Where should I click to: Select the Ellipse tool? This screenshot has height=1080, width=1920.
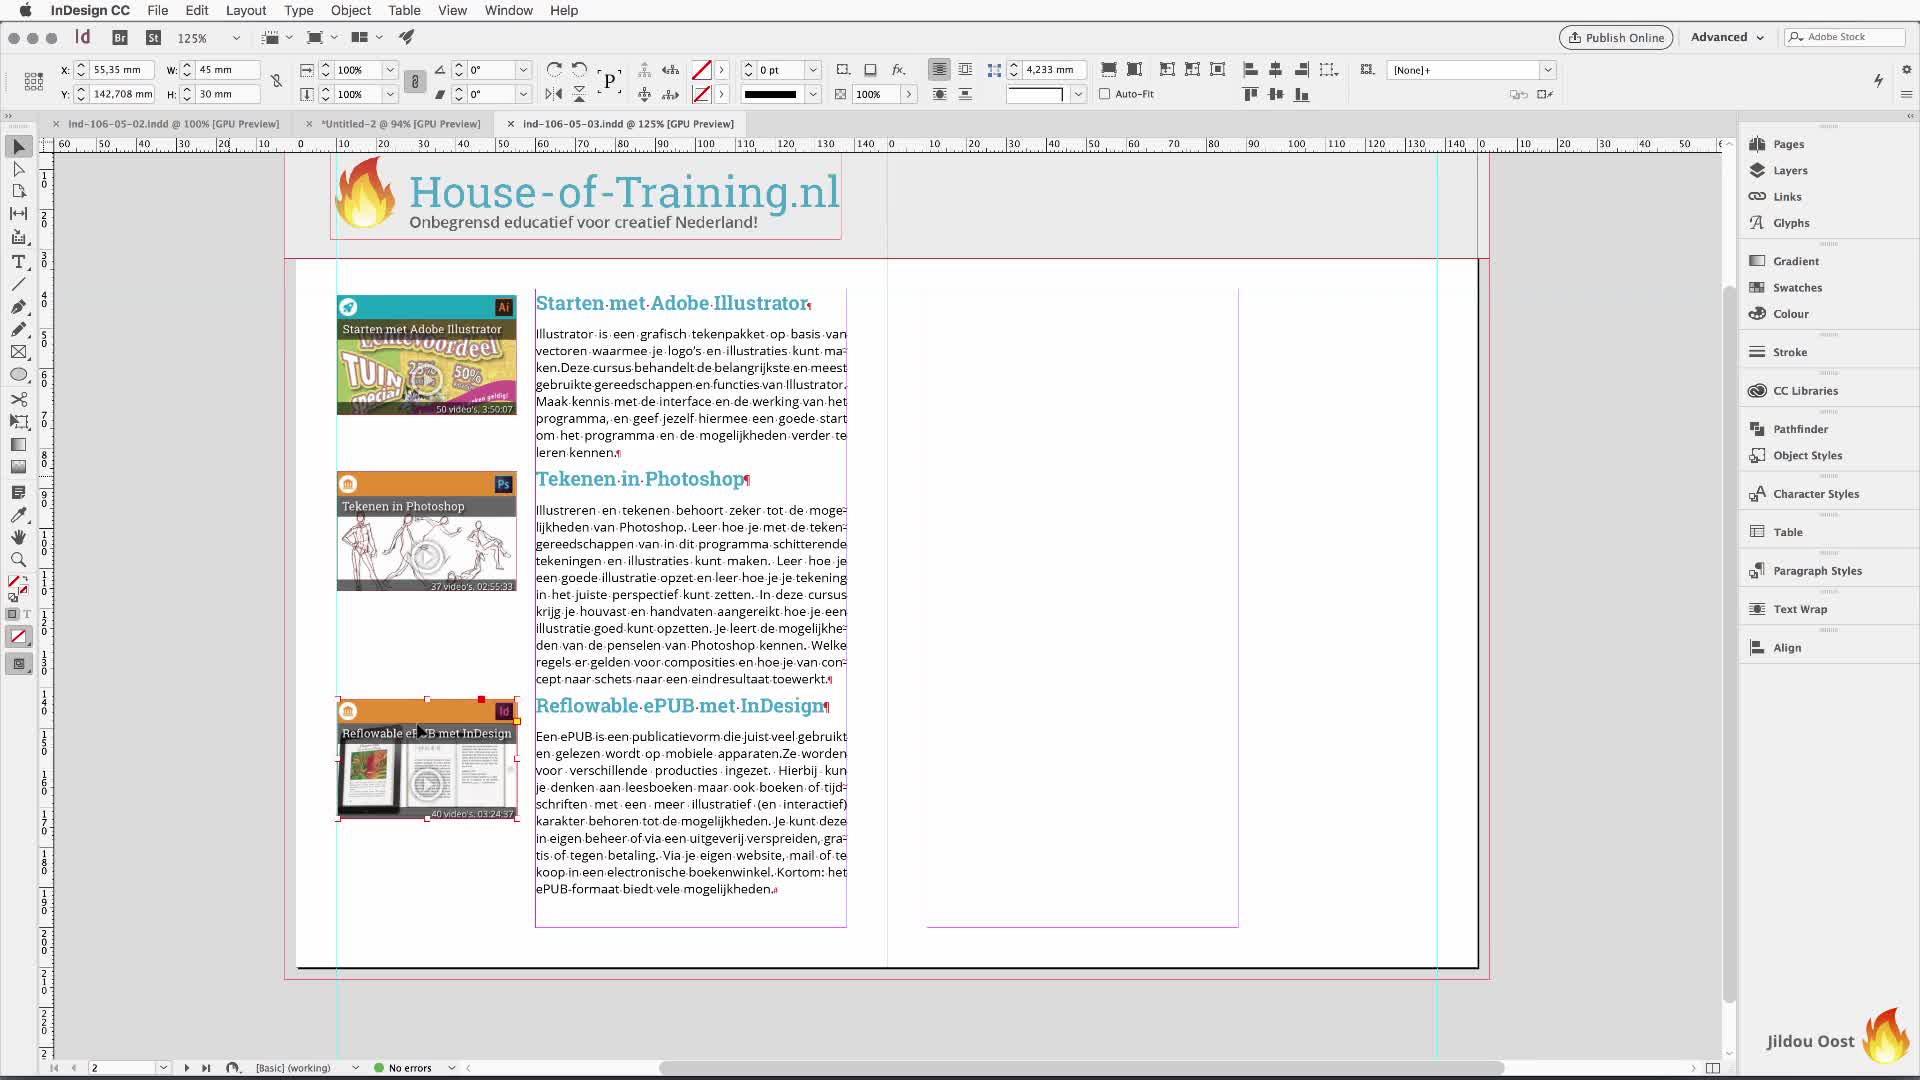19,374
